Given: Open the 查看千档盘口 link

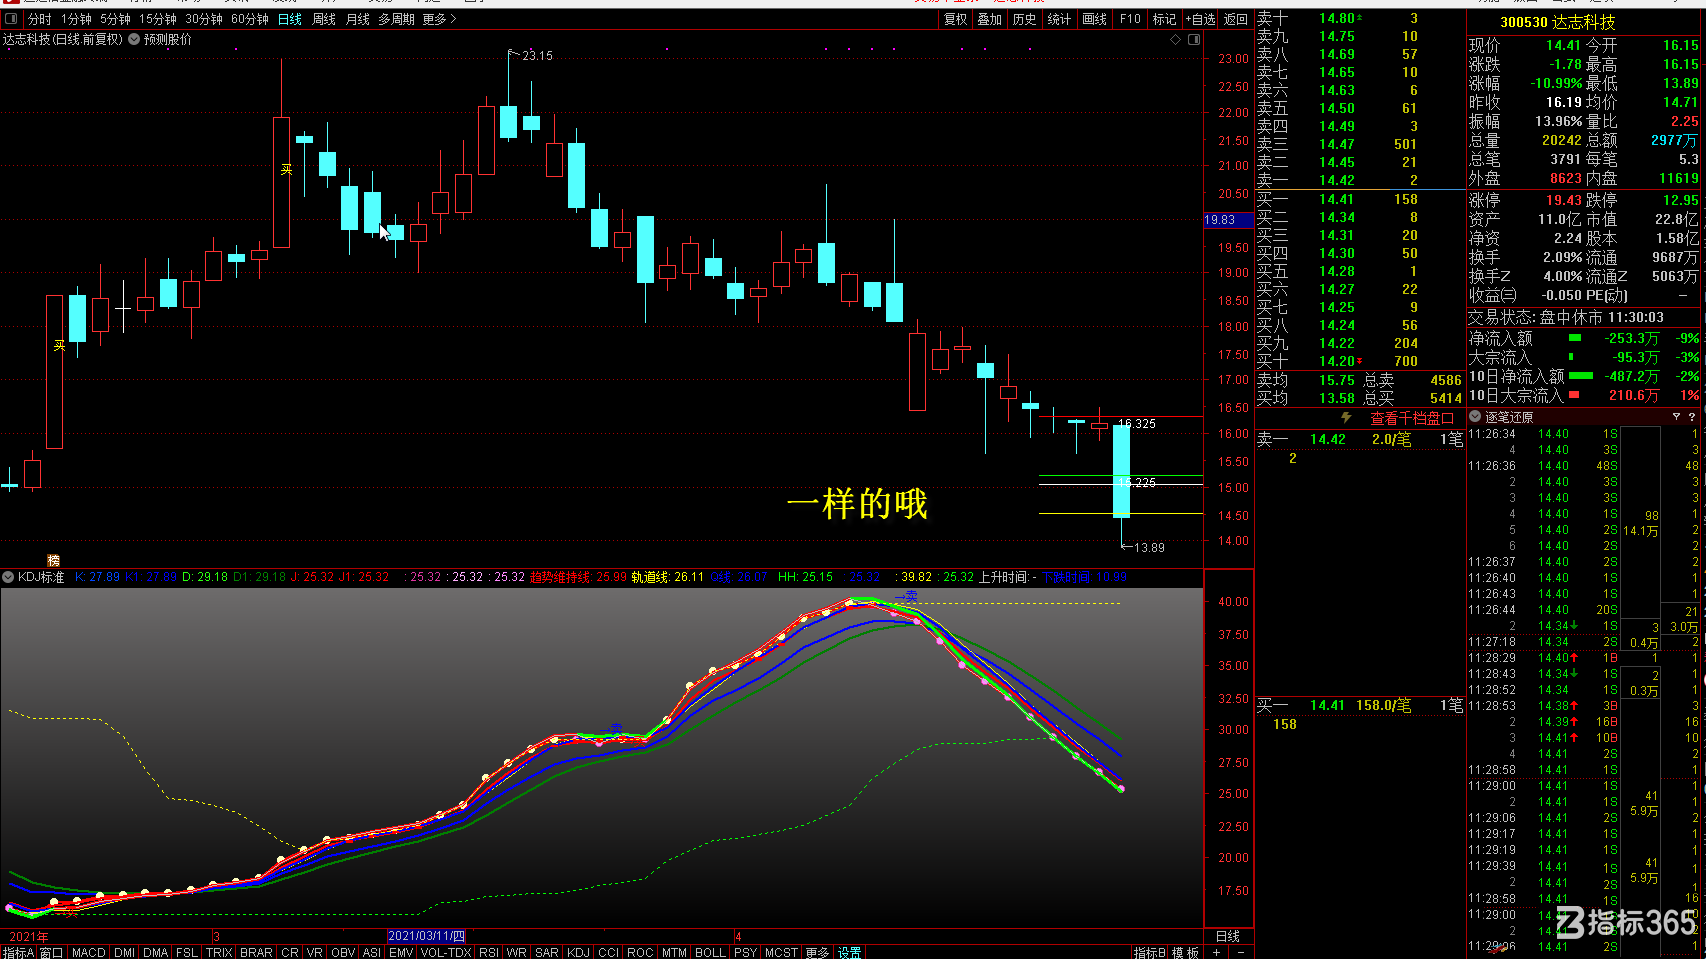Looking at the screenshot, I should coord(1412,418).
